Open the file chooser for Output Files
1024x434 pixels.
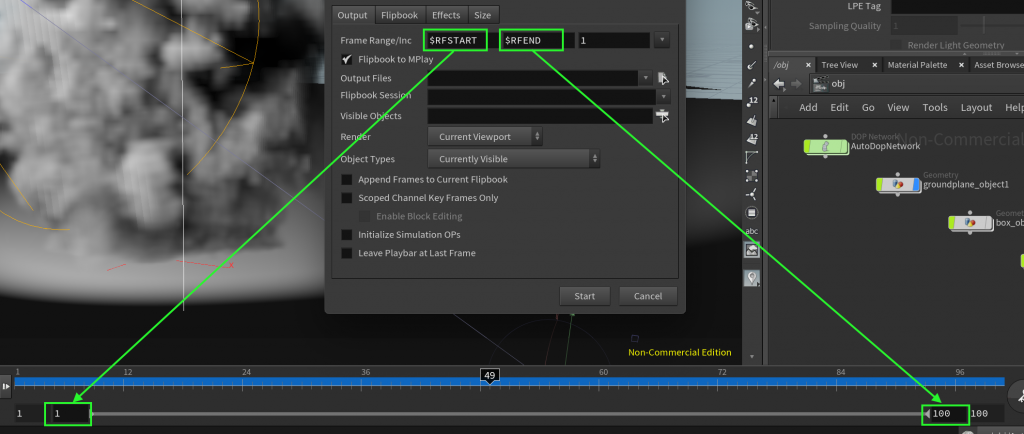pos(663,78)
